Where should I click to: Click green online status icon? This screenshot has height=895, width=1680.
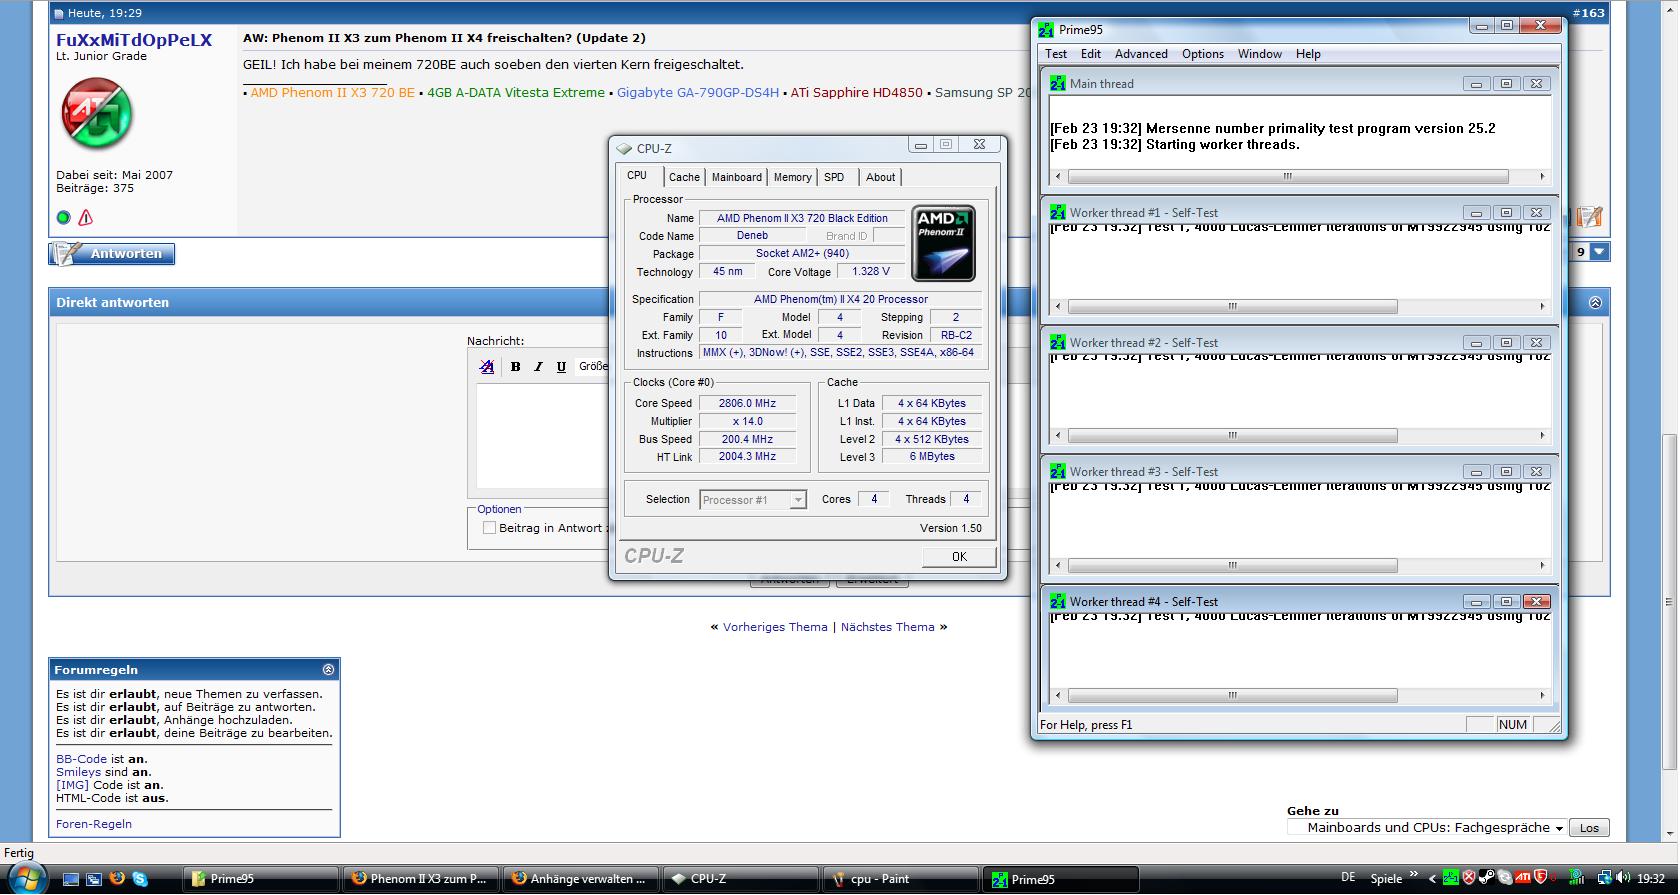tap(64, 217)
